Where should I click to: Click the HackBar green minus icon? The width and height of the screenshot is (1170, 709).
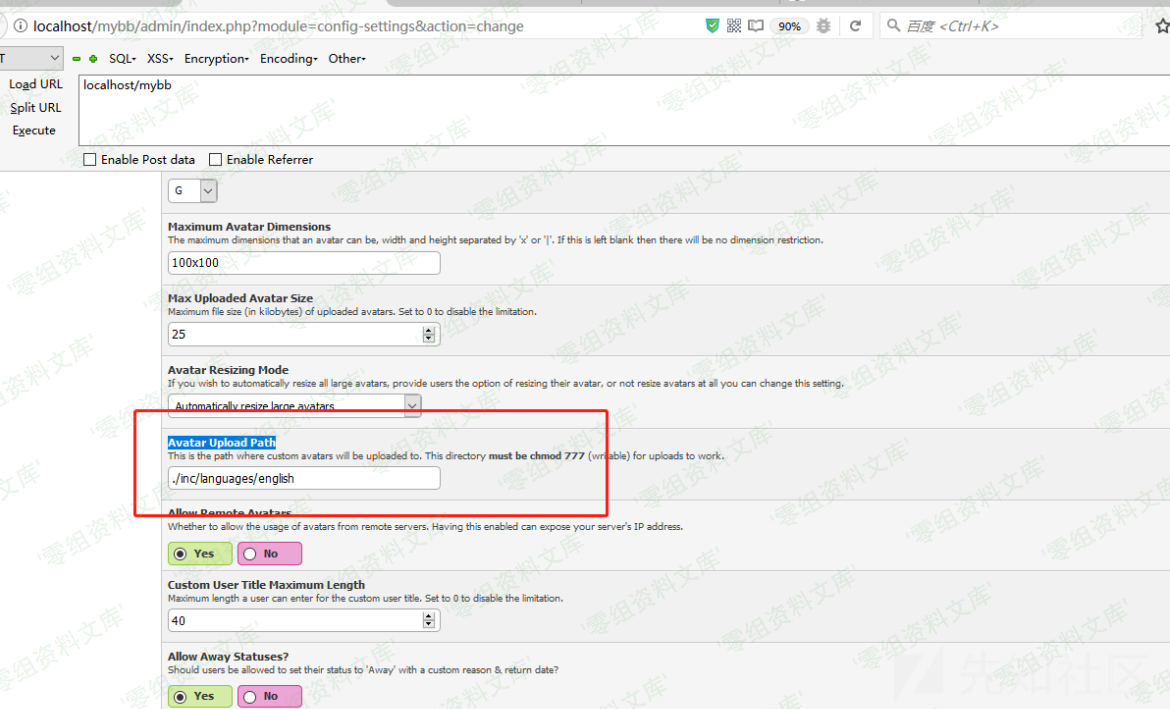[x=77, y=59]
